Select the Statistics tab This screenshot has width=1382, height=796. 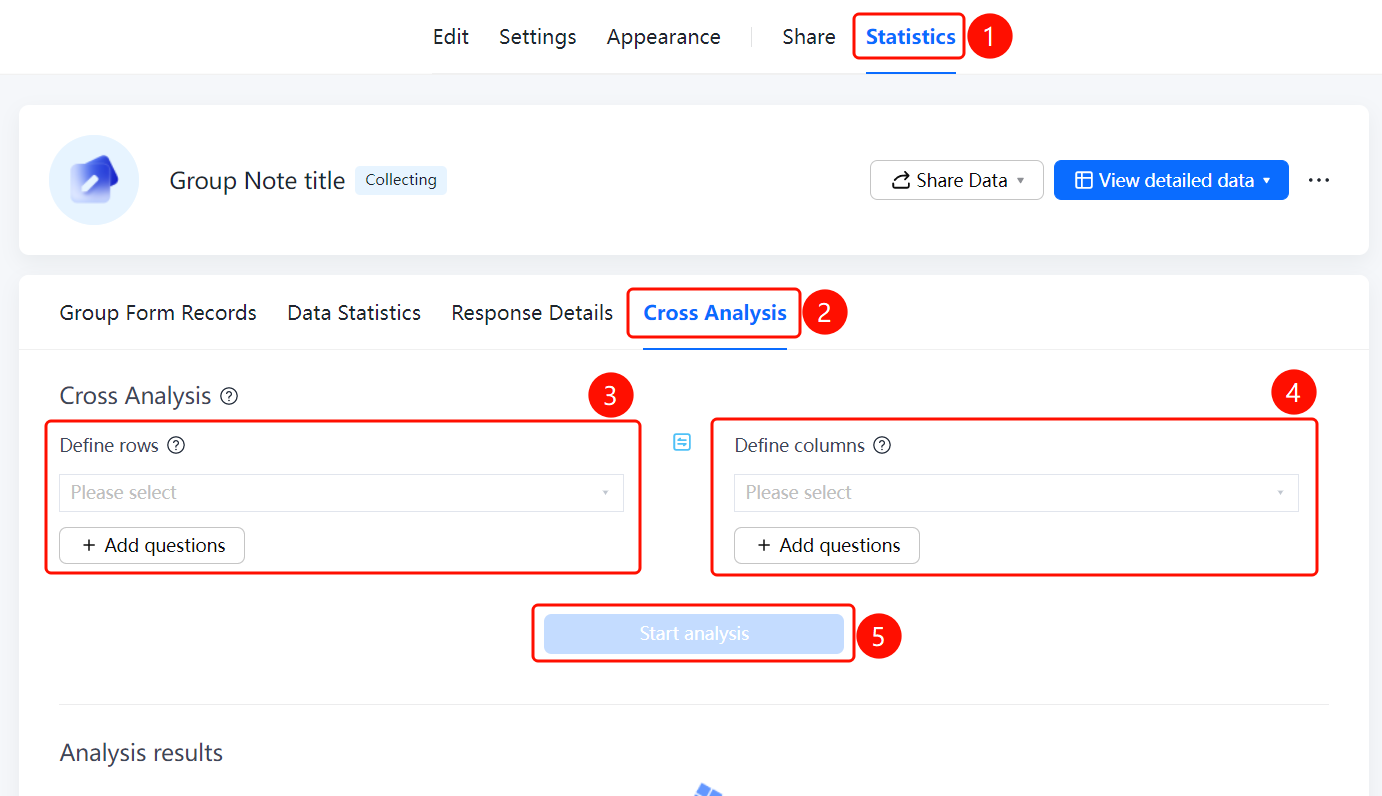(x=910, y=37)
